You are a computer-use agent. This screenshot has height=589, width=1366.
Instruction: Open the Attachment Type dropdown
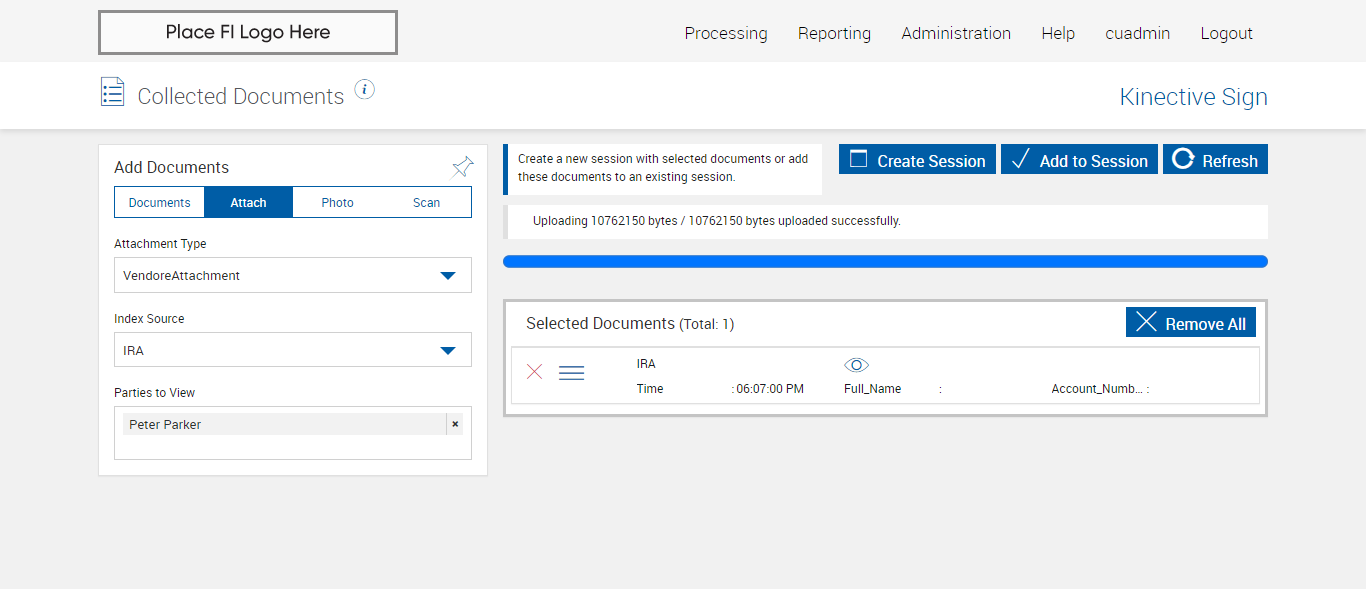pos(448,275)
